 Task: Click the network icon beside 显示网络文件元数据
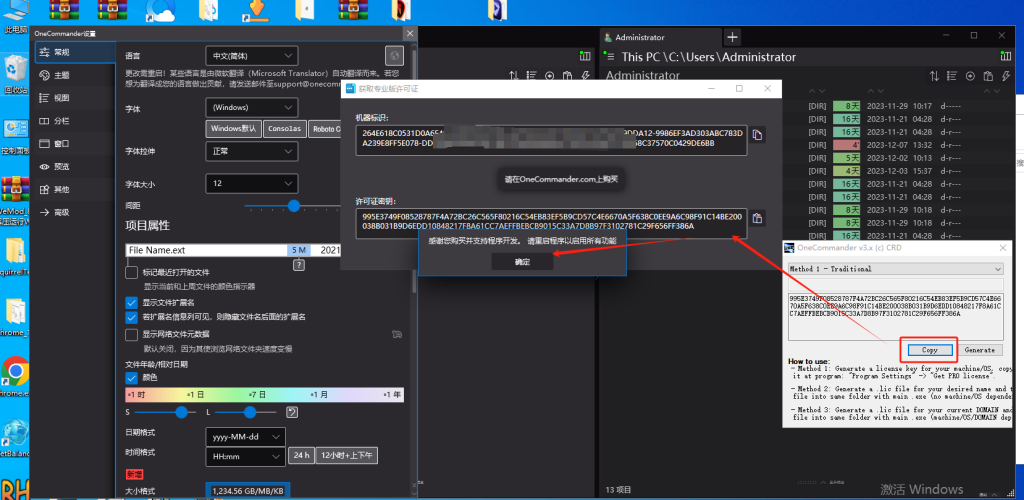[x=396, y=334]
